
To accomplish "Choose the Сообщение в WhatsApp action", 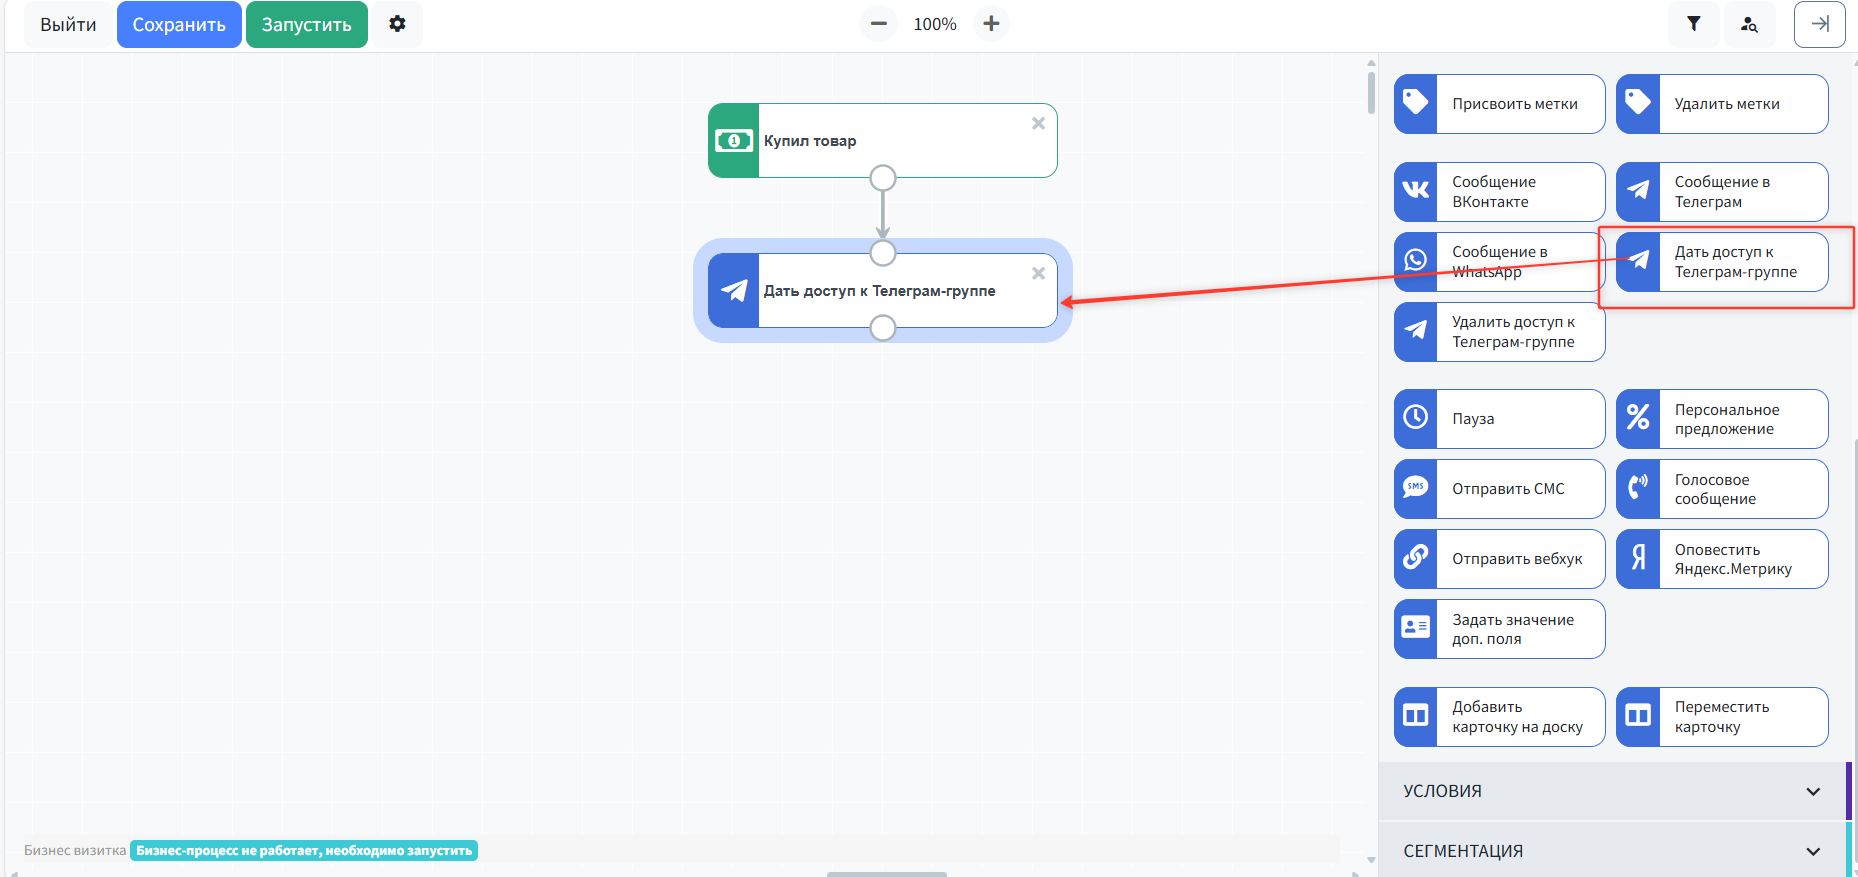I will click(1498, 262).
